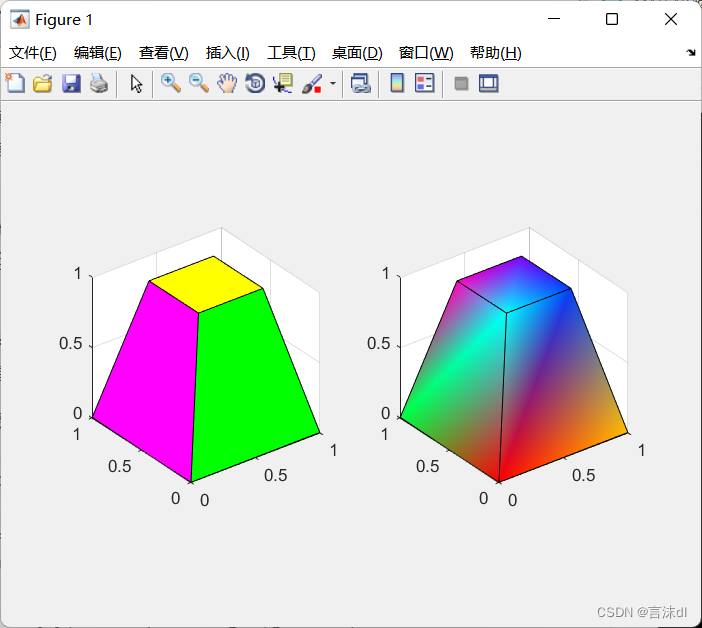Print the figure using the printer icon
The image size is (702, 628).
click(x=98, y=84)
